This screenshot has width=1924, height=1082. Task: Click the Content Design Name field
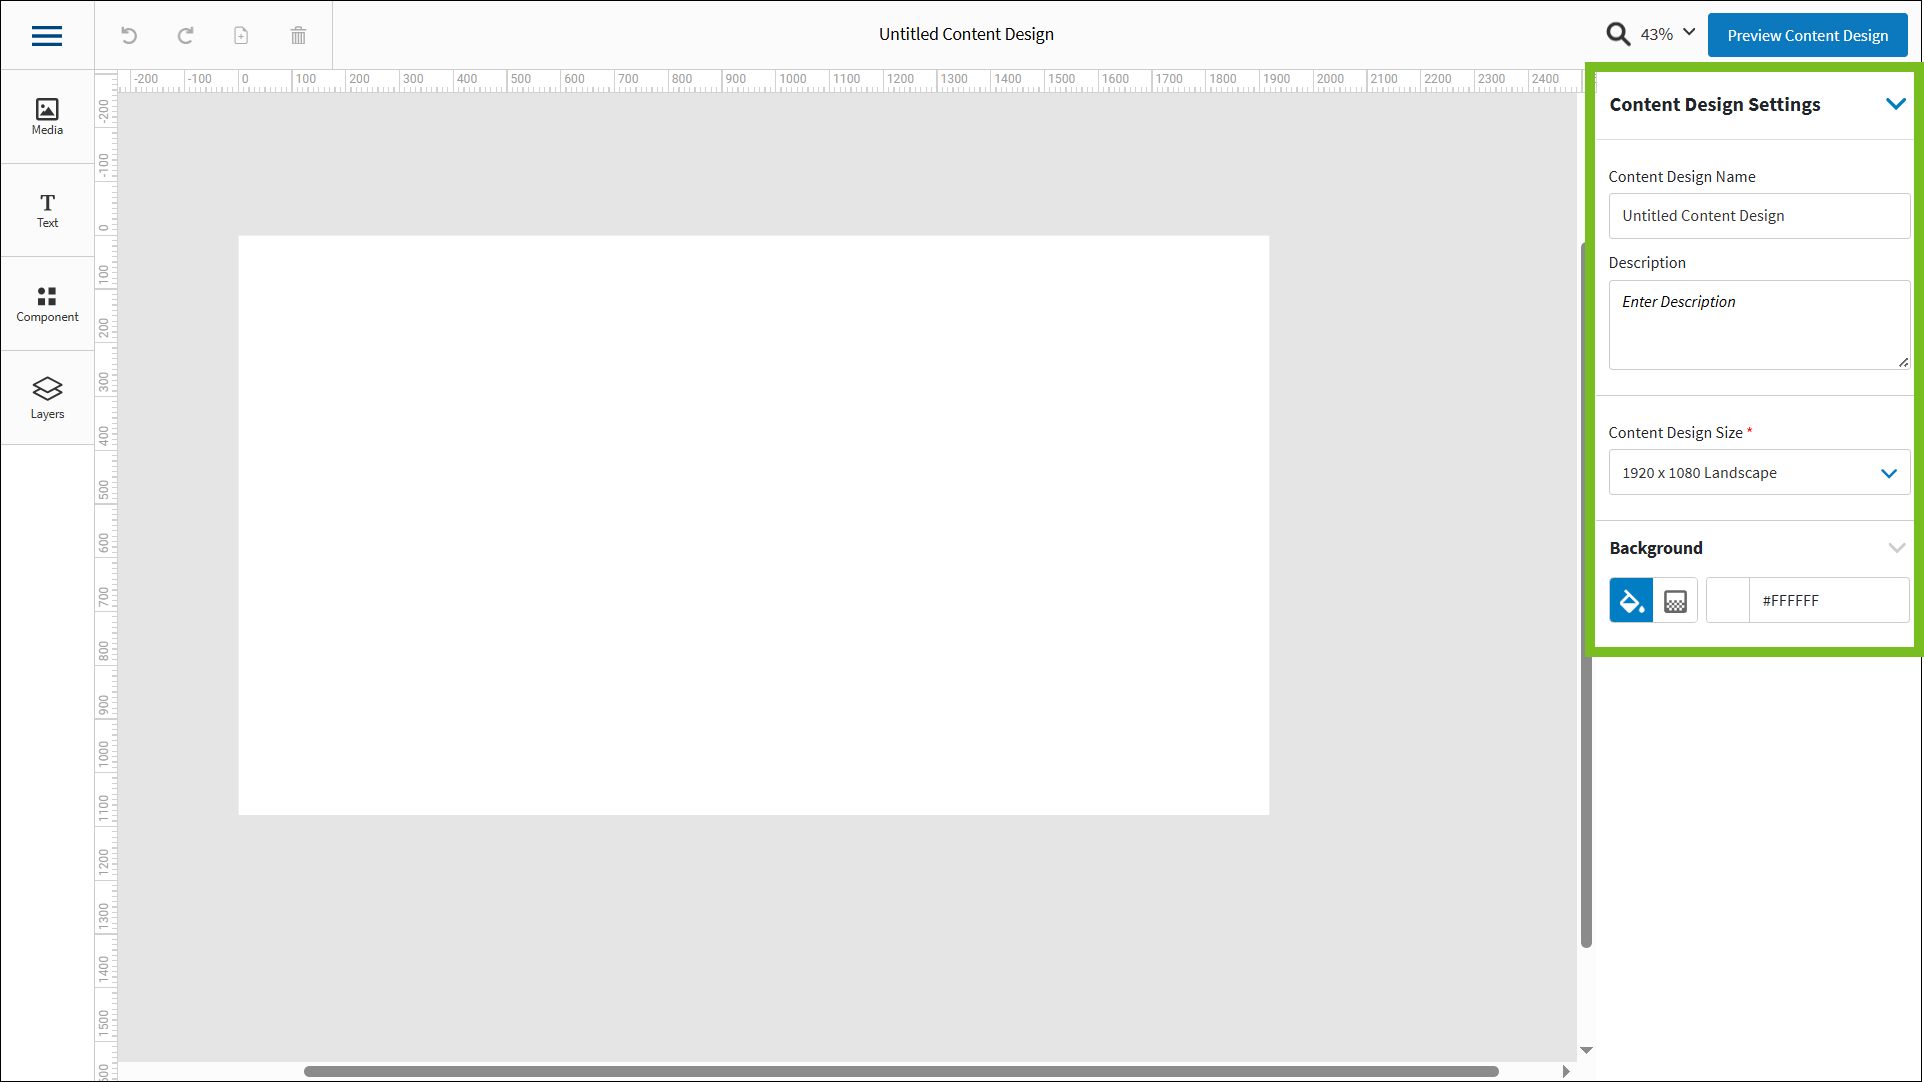1758,216
